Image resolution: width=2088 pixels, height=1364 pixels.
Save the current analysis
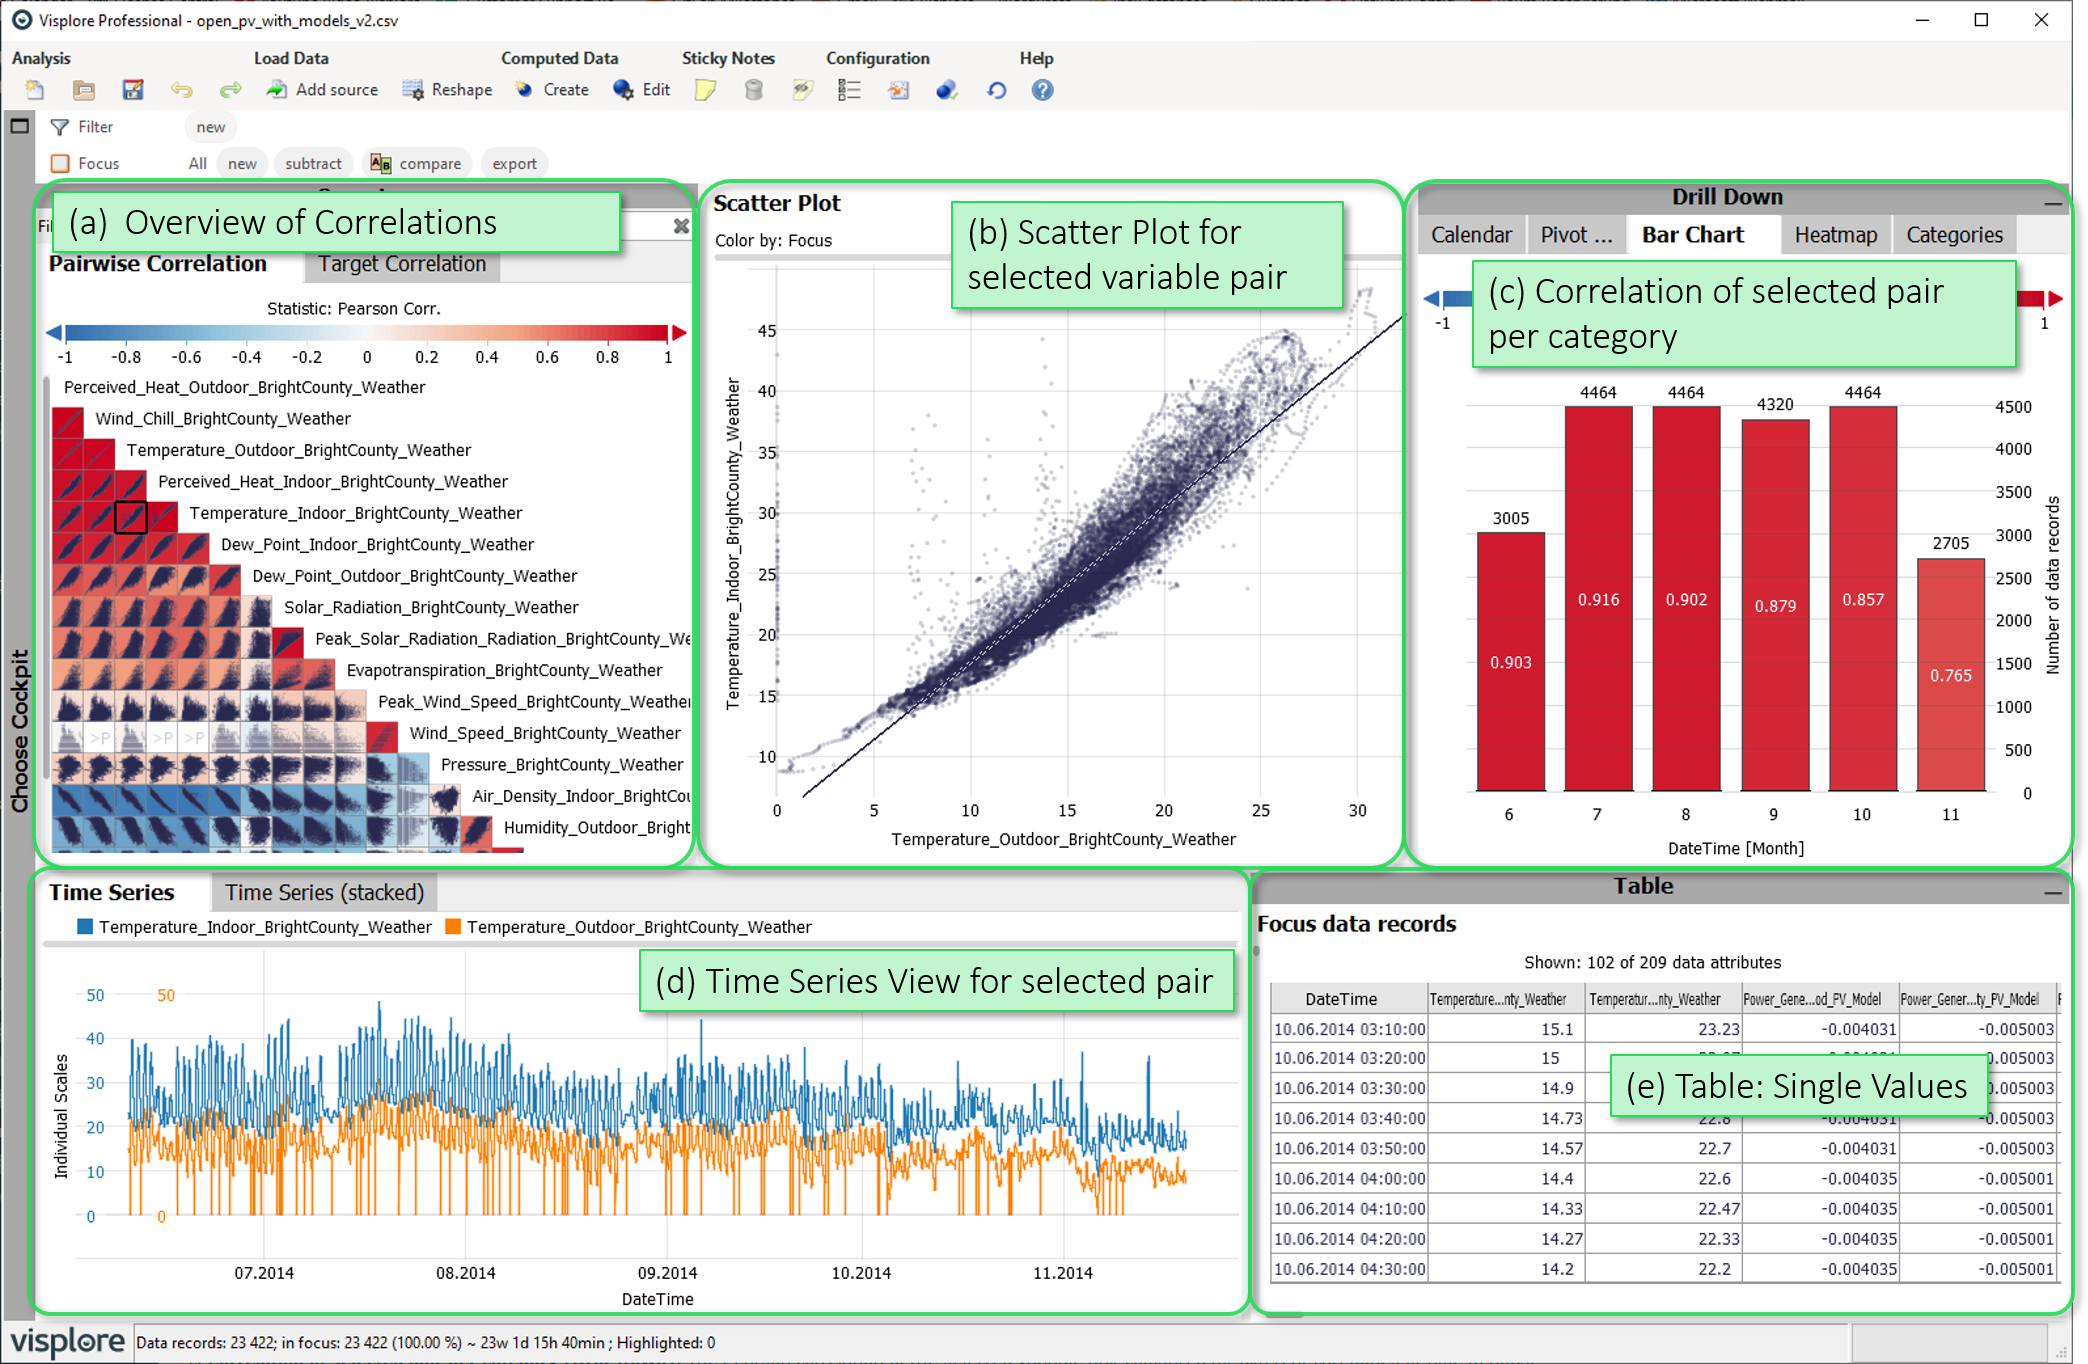(132, 90)
